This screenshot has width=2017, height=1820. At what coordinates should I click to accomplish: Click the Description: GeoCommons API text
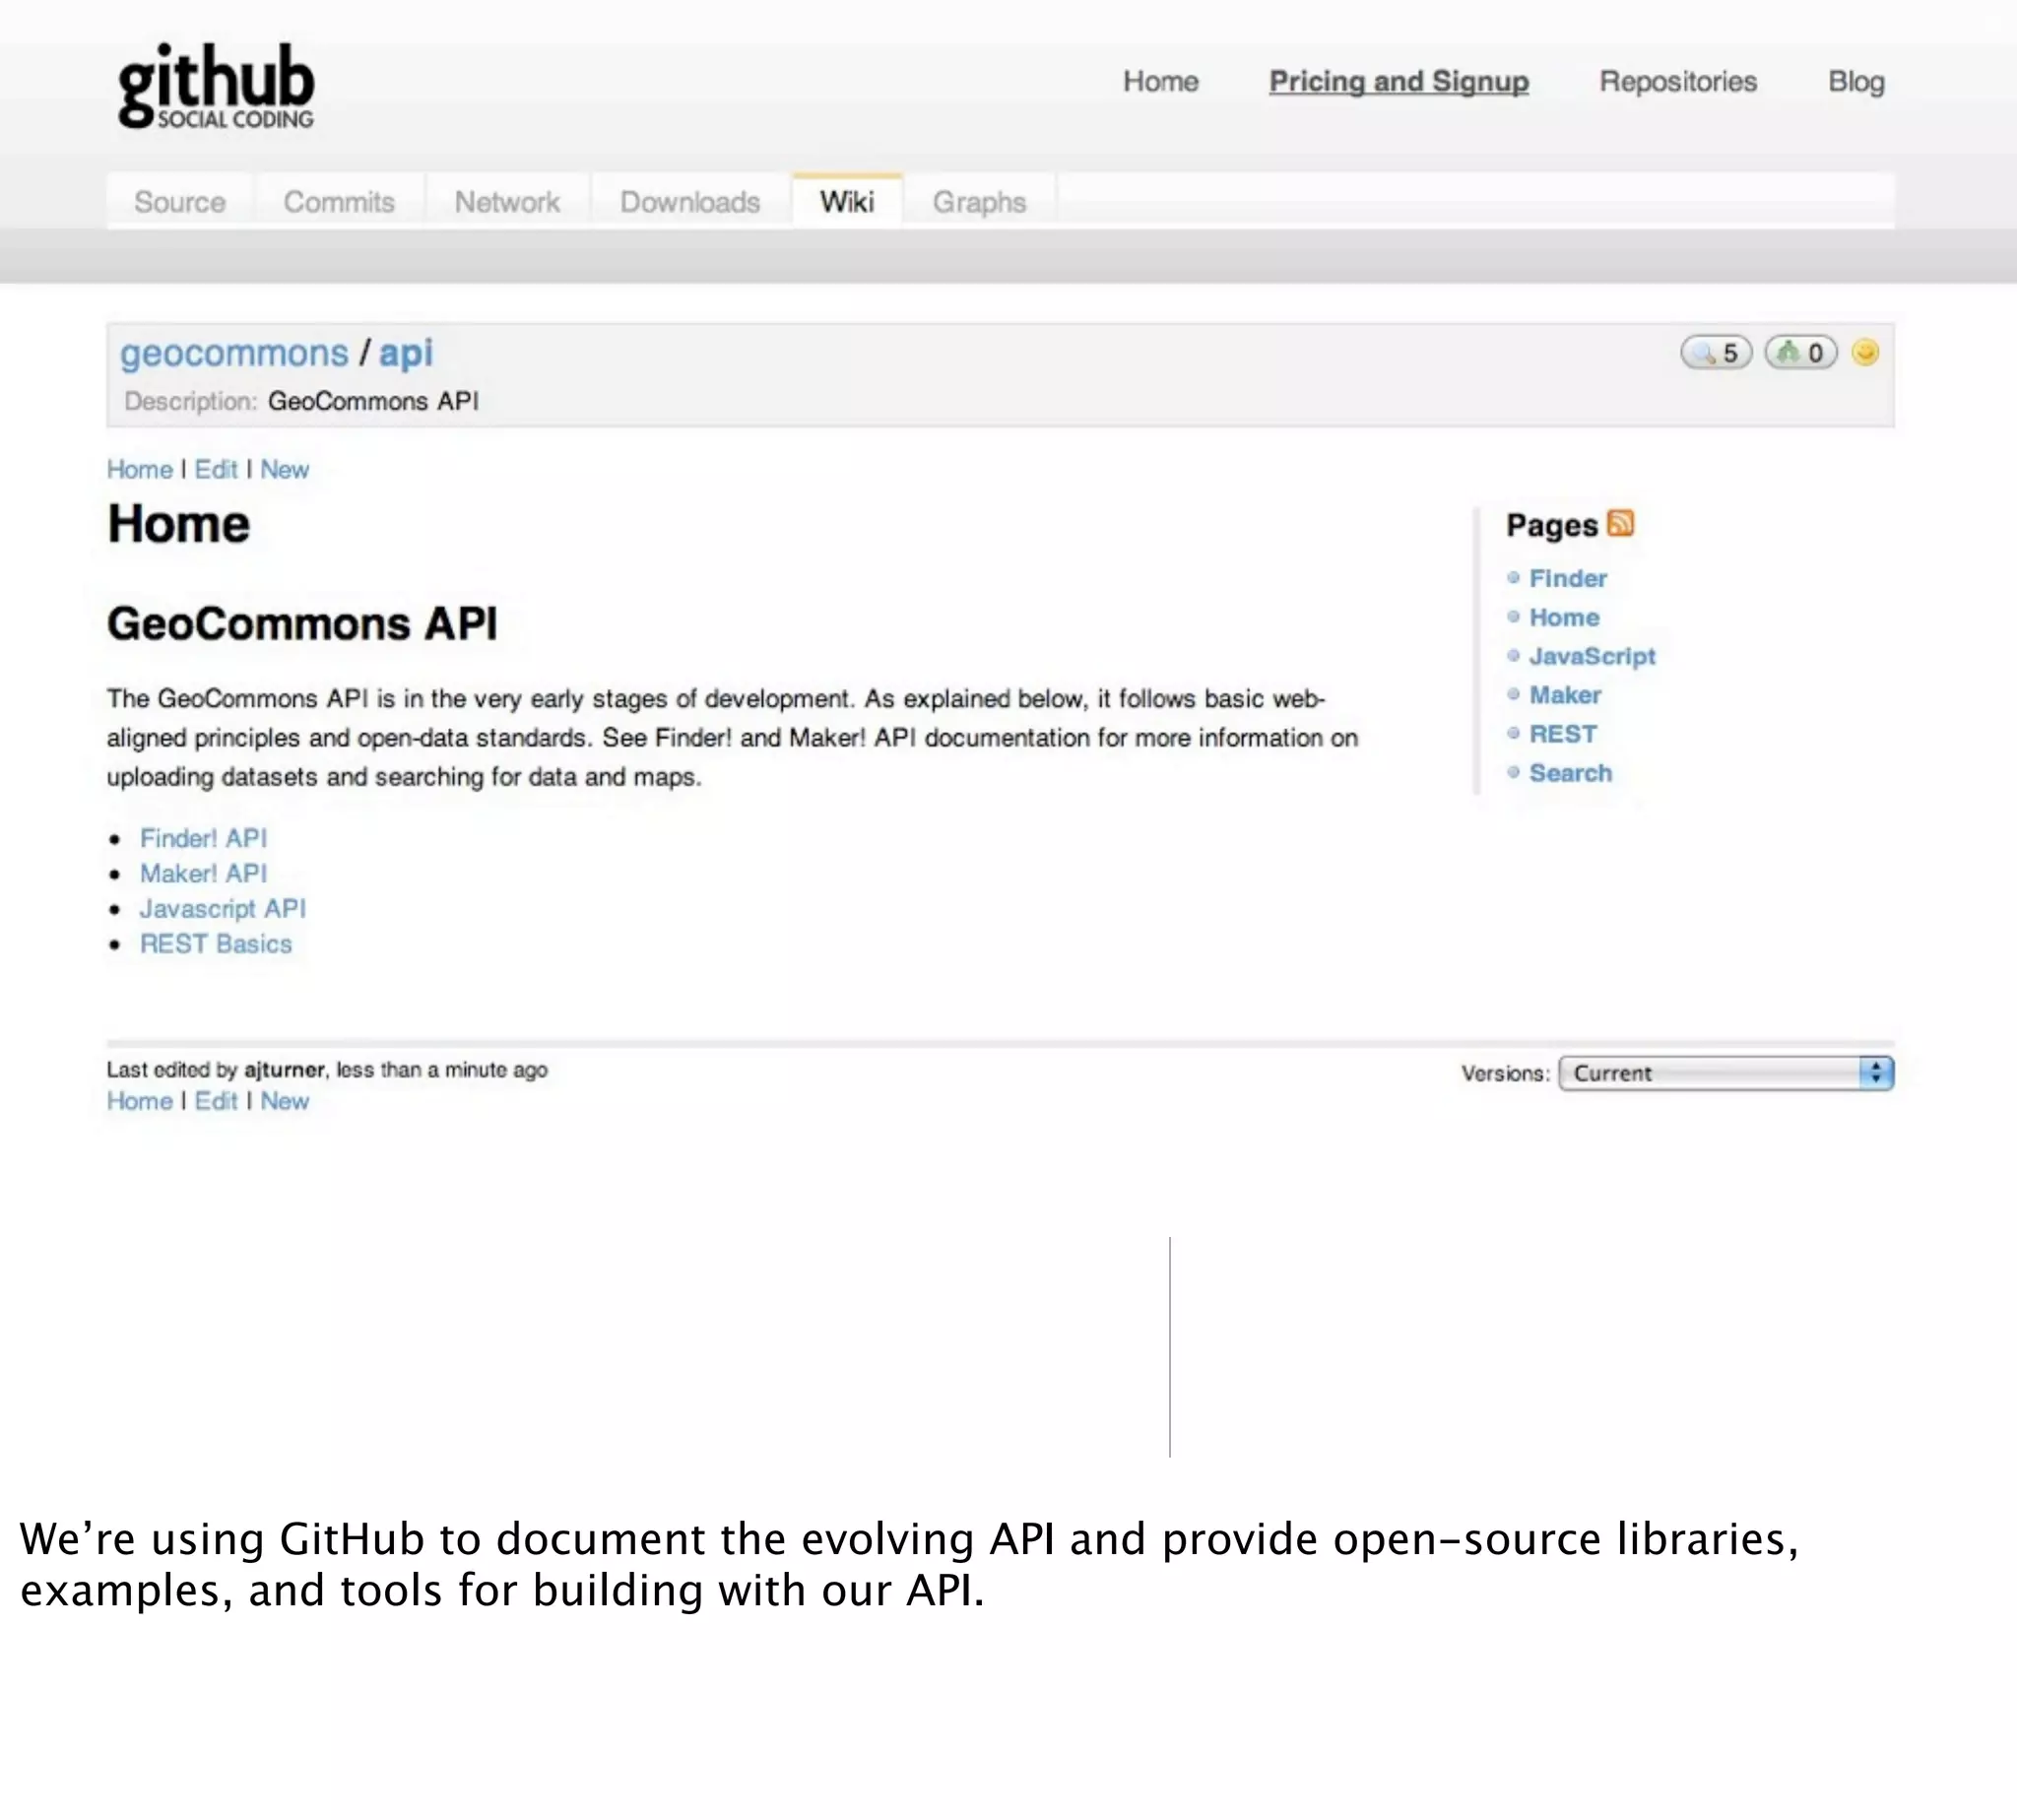(x=302, y=401)
